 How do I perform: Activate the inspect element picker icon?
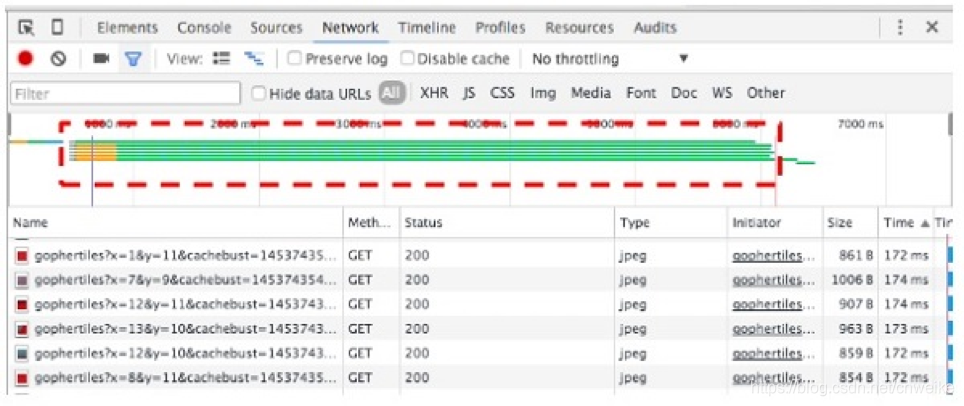point(26,28)
